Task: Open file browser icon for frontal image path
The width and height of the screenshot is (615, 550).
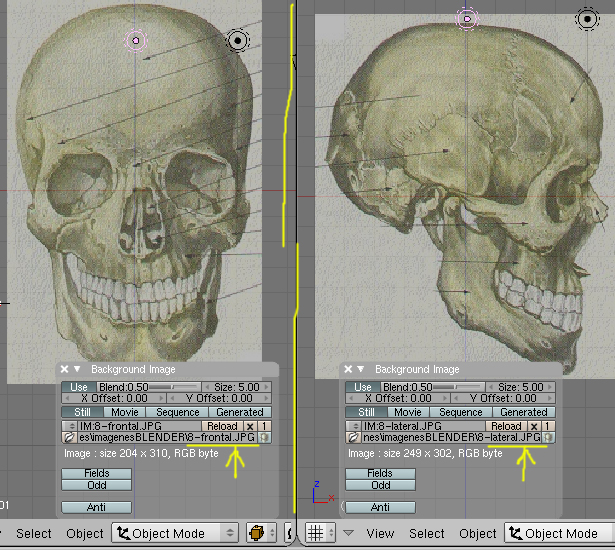Action: click(x=69, y=437)
